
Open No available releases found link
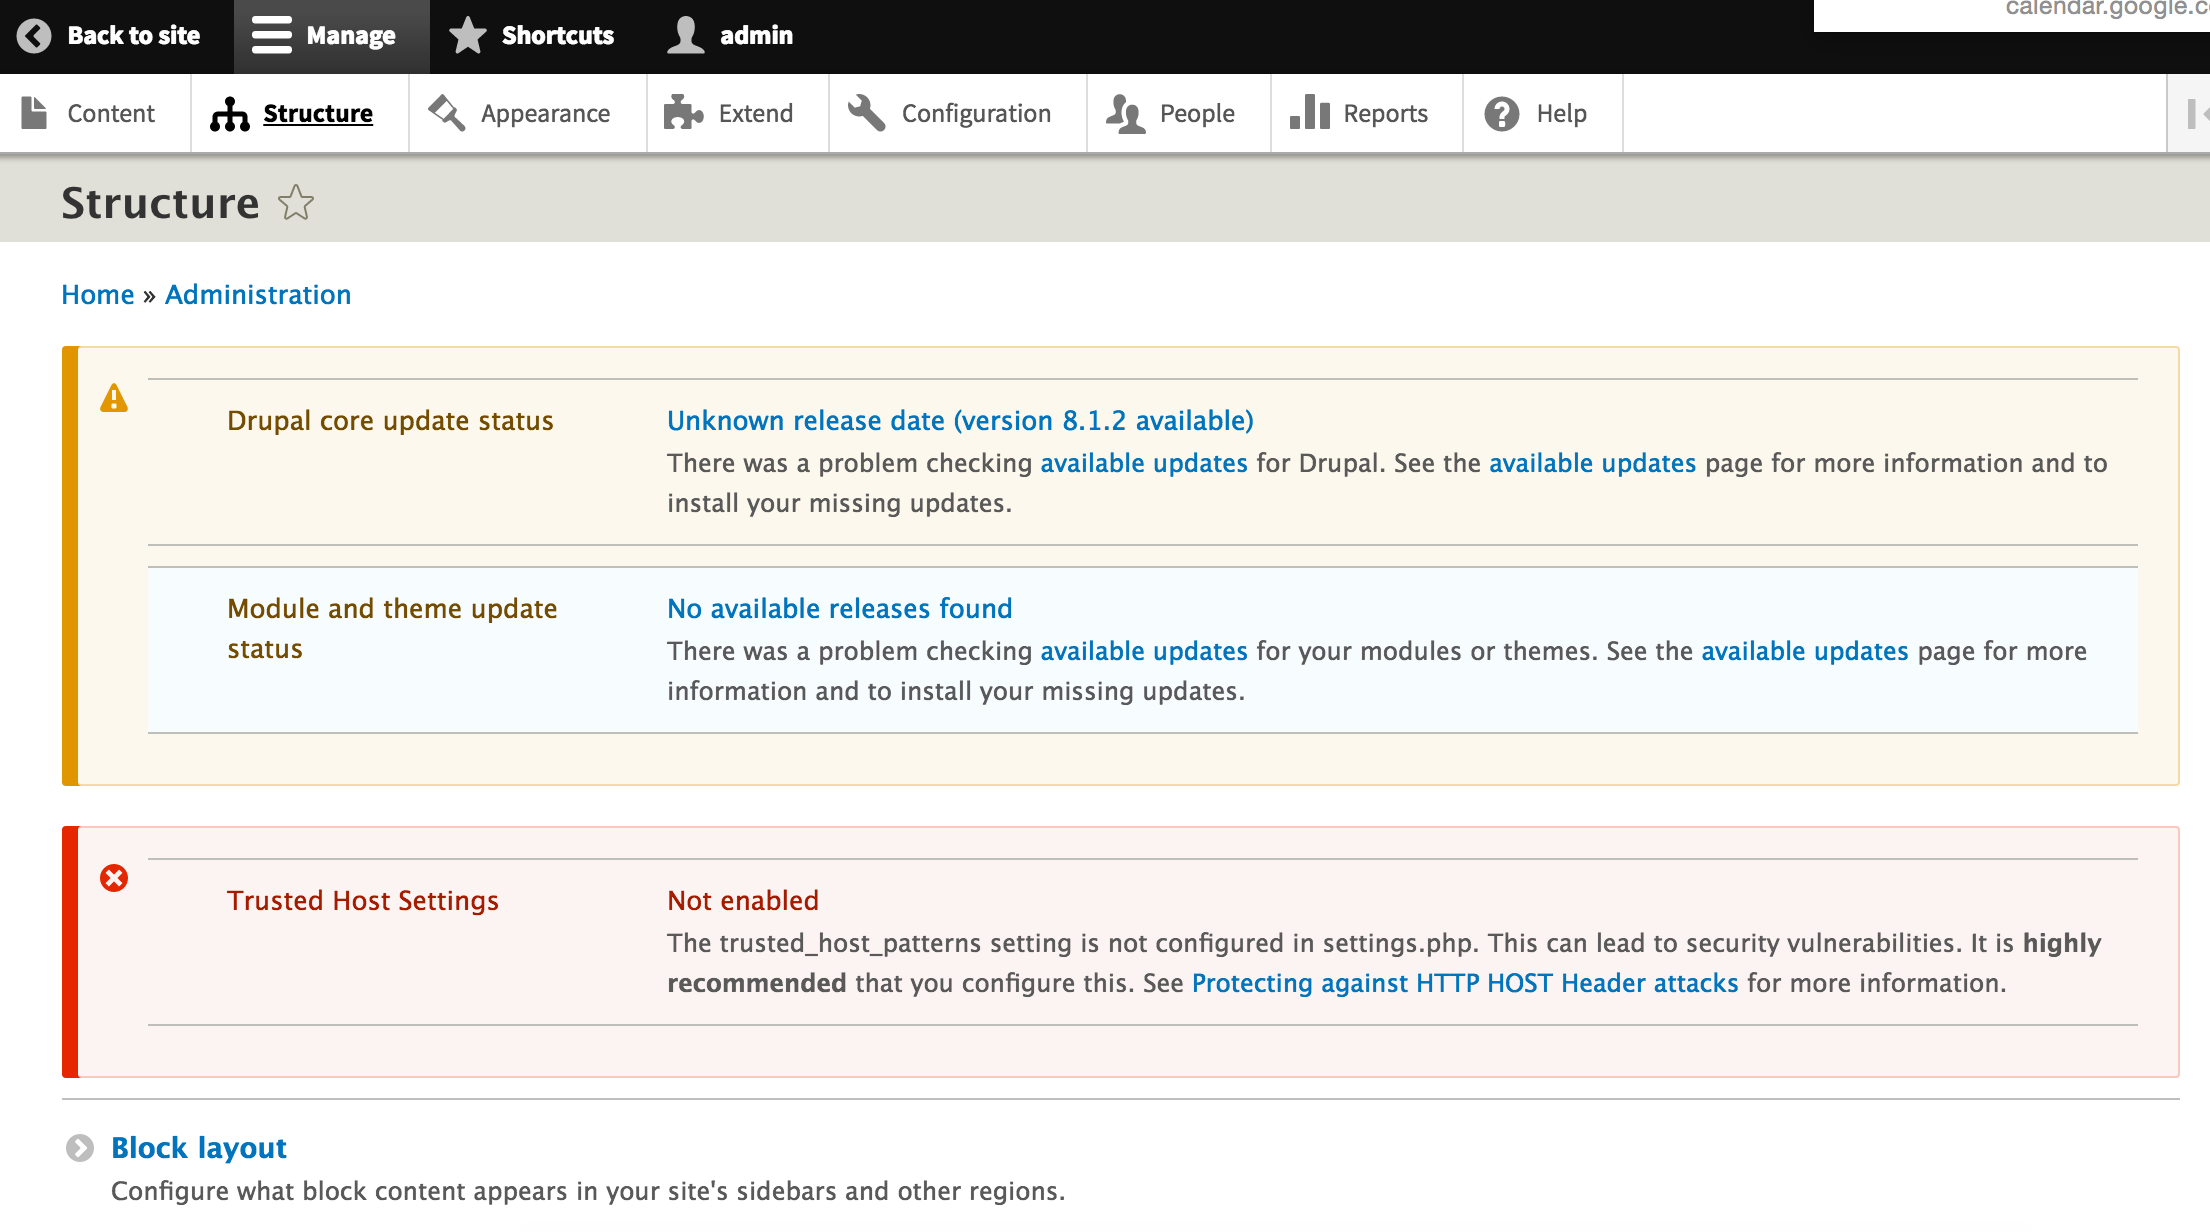[840, 609]
